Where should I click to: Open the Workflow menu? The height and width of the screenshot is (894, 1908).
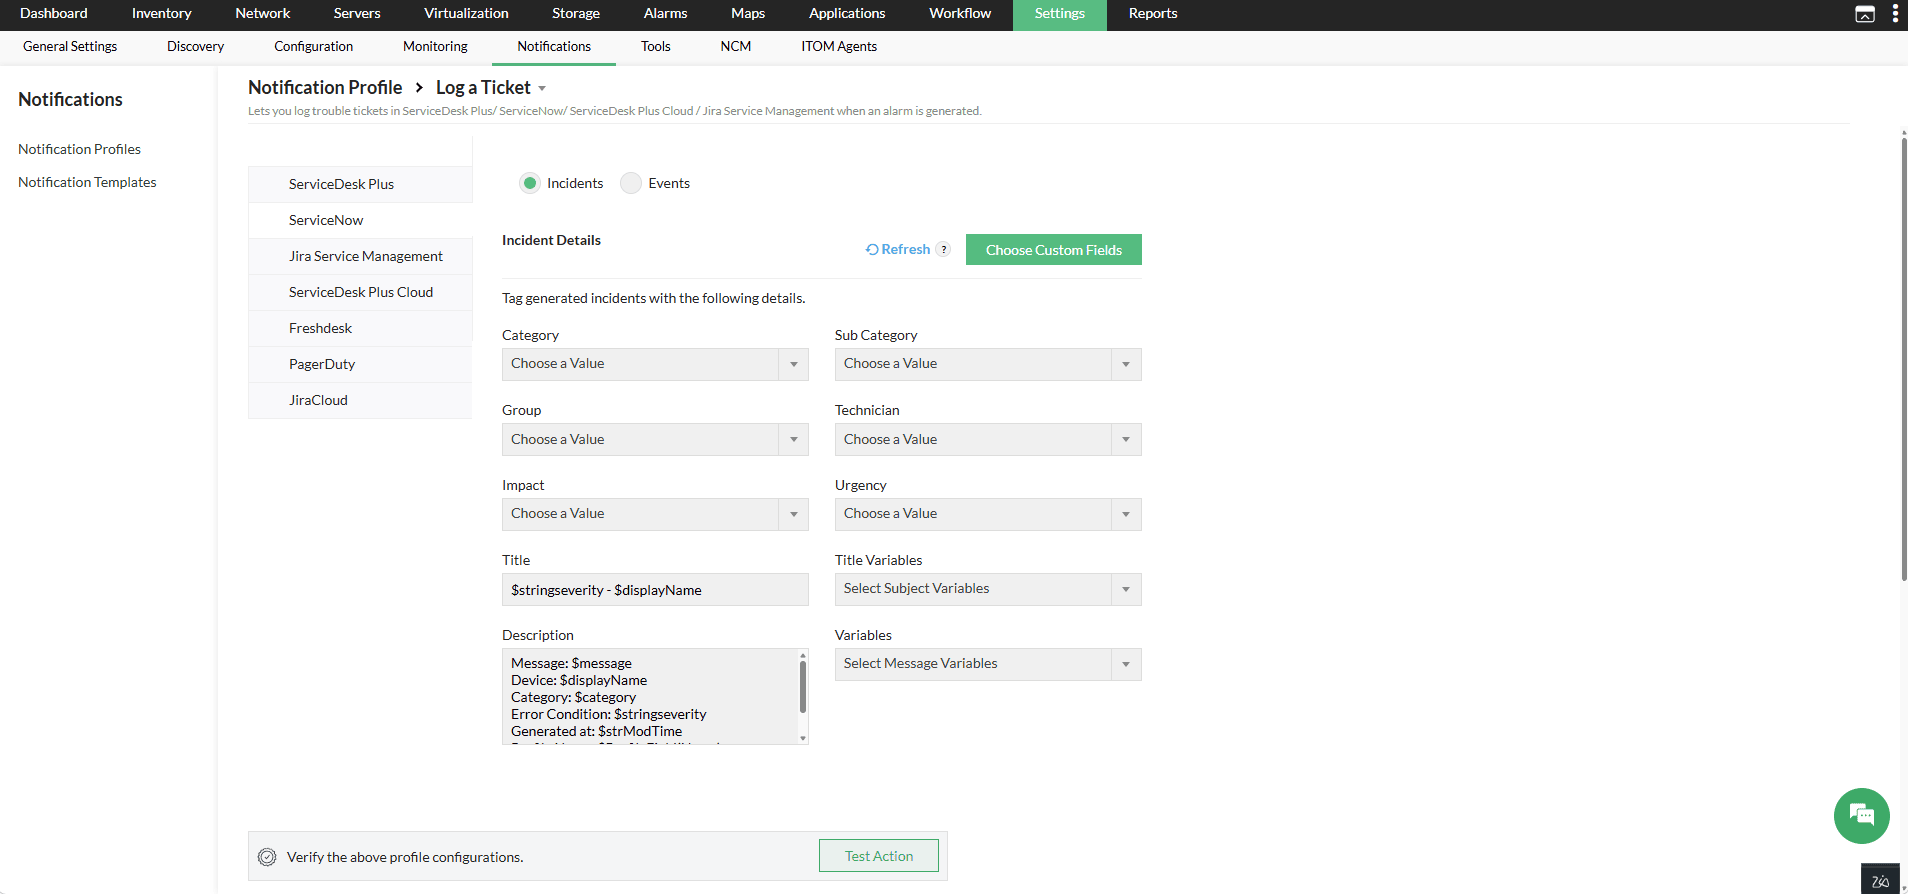[960, 14]
